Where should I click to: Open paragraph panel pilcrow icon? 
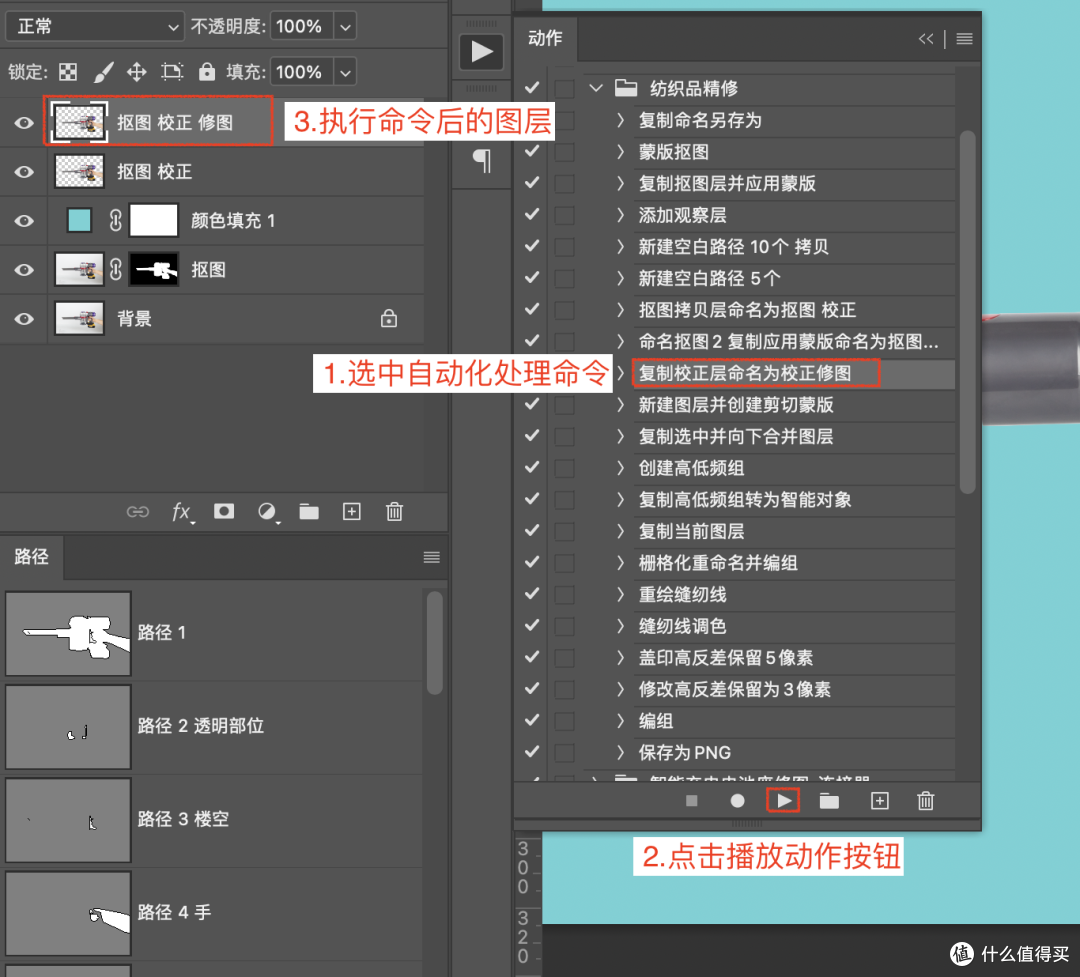482,161
